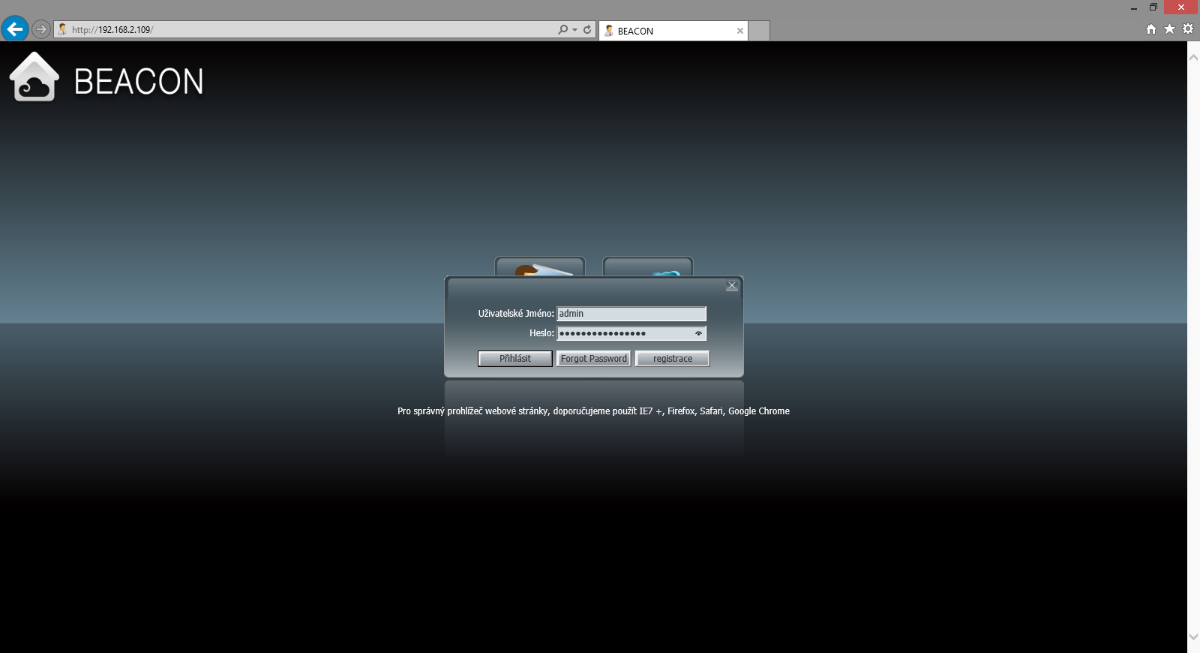Refresh the page using the reload icon
This screenshot has height=653, width=1200.
point(587,30)
